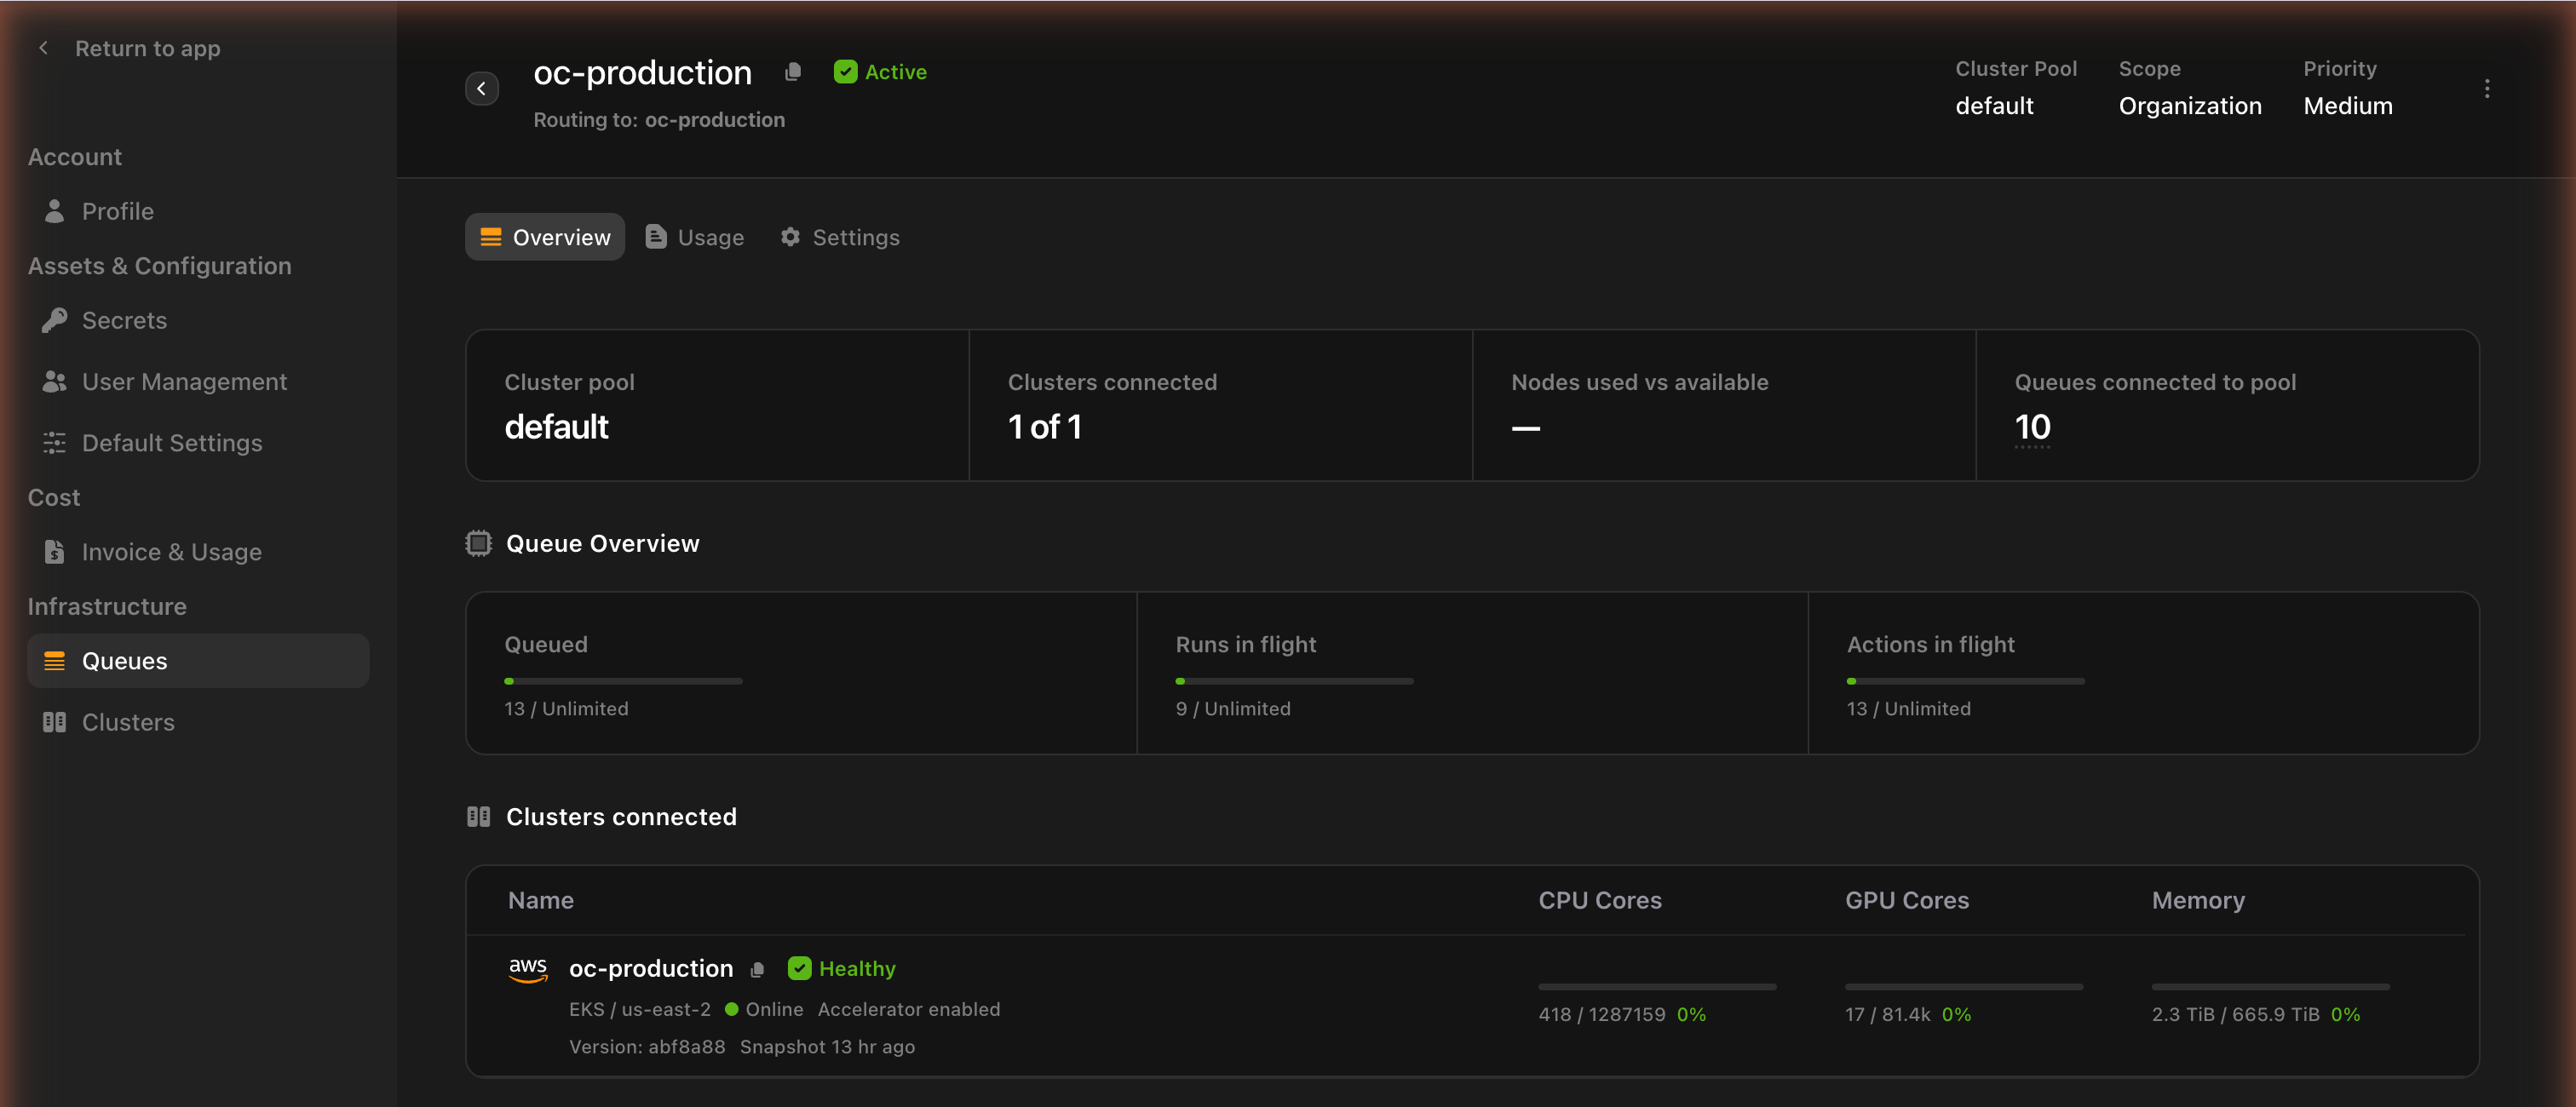Click the Return to app link
Viewport: 2576px width, 1107px height.
pos(147,48)
